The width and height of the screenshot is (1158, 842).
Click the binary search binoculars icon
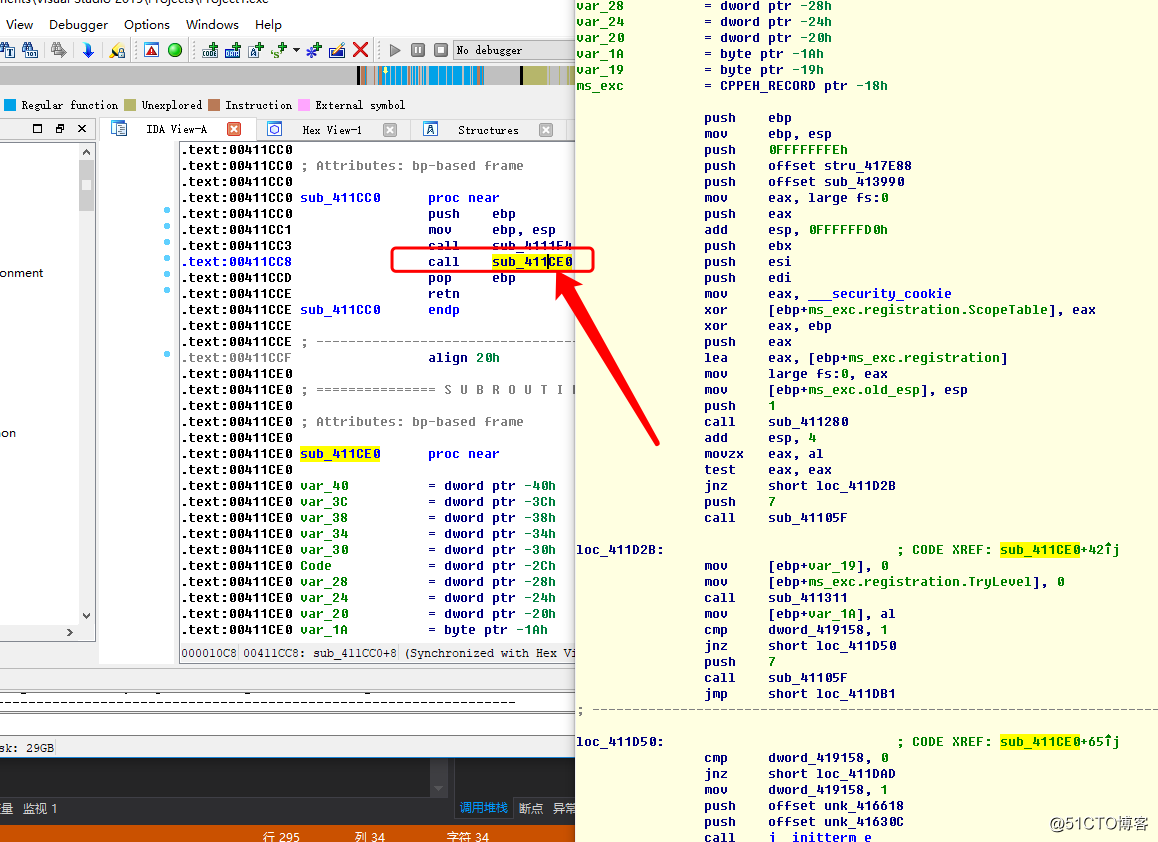[30, 50]
